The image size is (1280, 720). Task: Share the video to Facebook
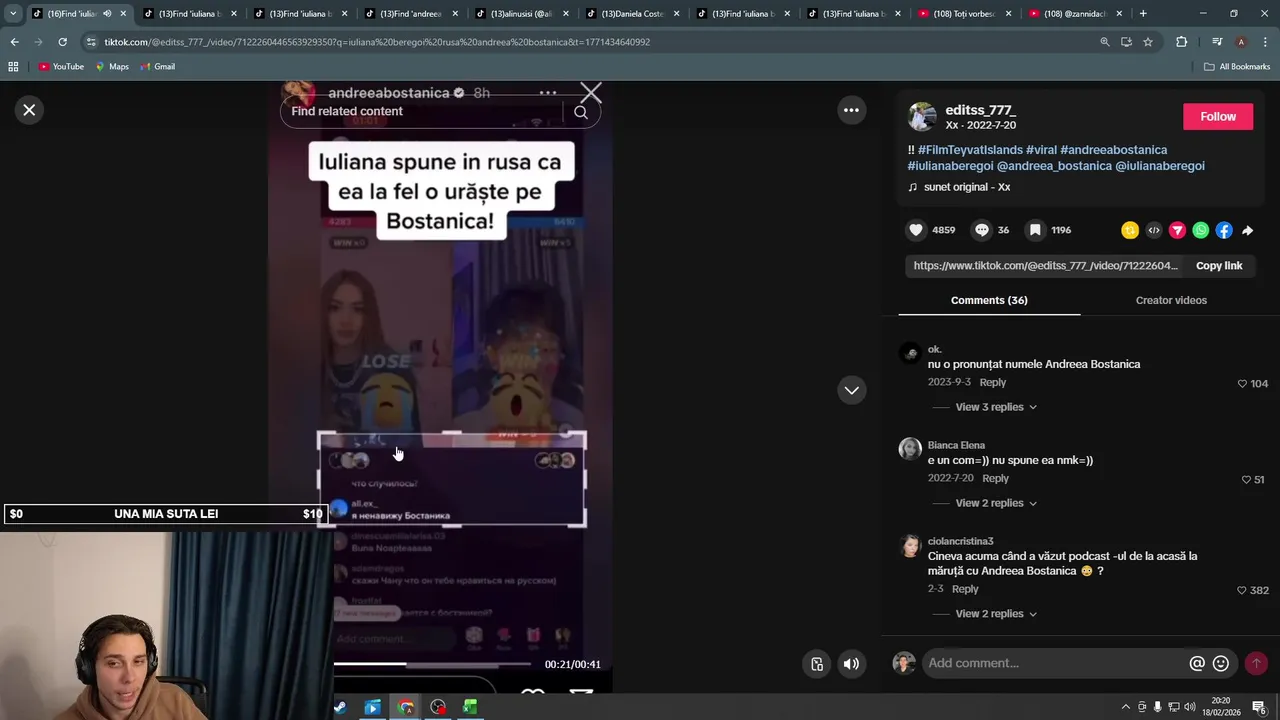1224,230
